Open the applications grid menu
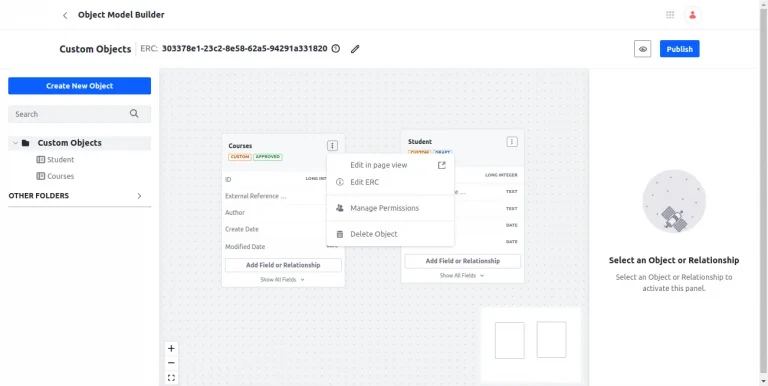768x386 pixels. click(670, 15)
